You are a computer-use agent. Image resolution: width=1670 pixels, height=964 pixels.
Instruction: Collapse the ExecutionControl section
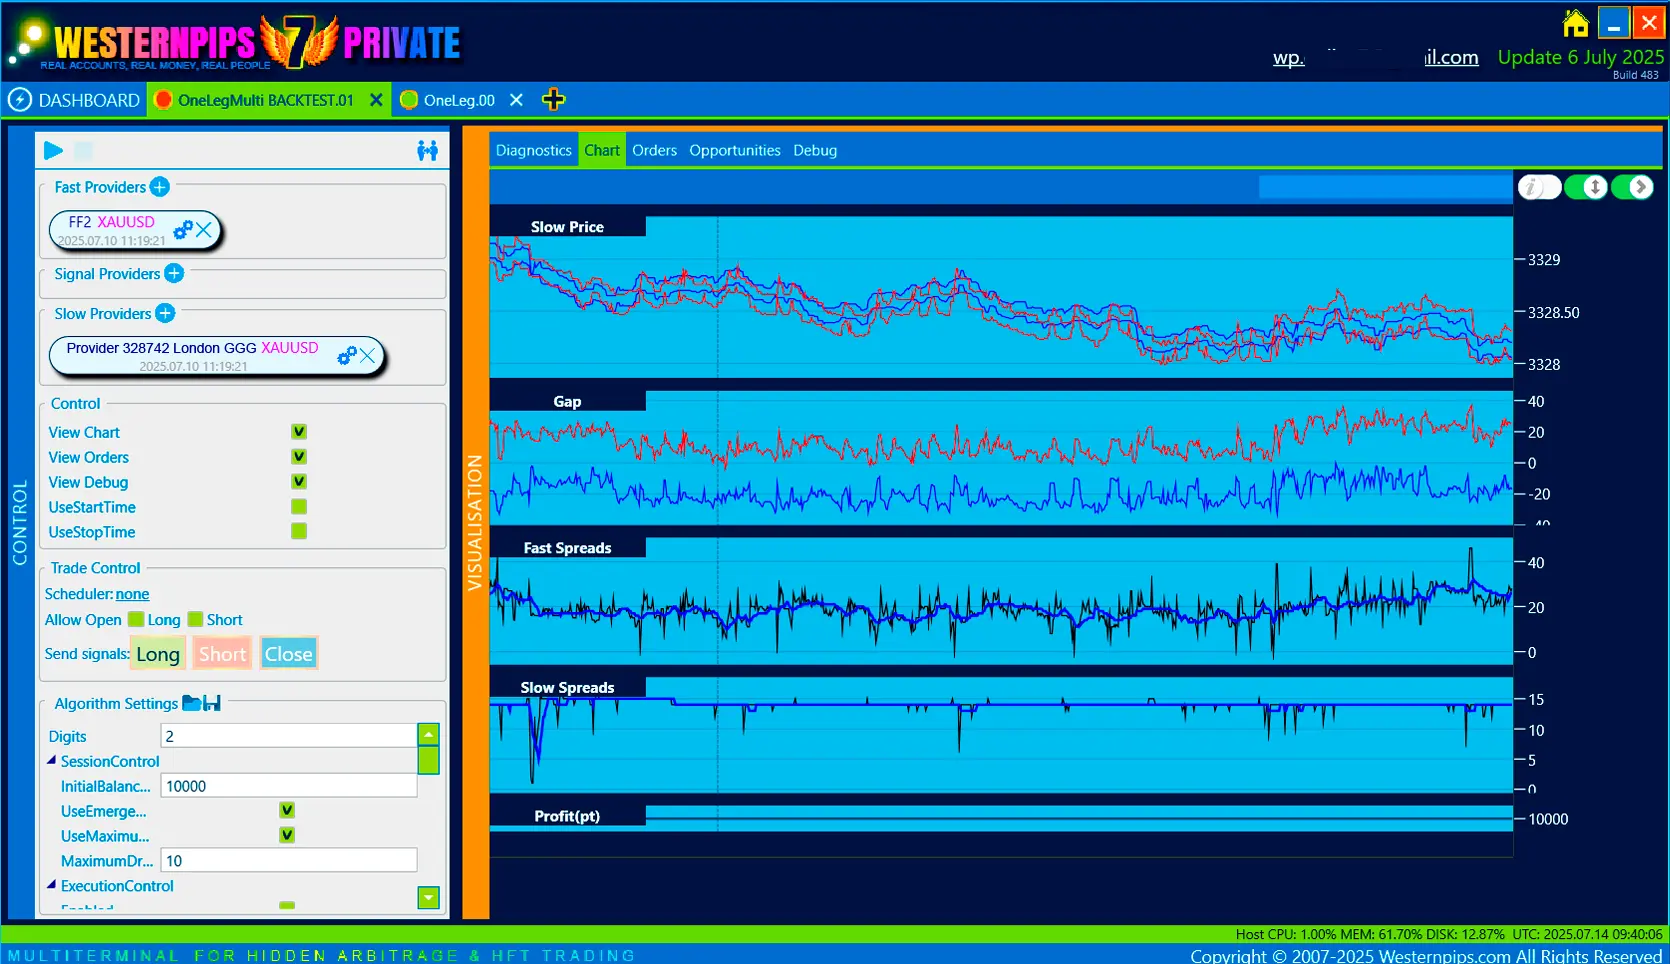click(x=52, y=885)
